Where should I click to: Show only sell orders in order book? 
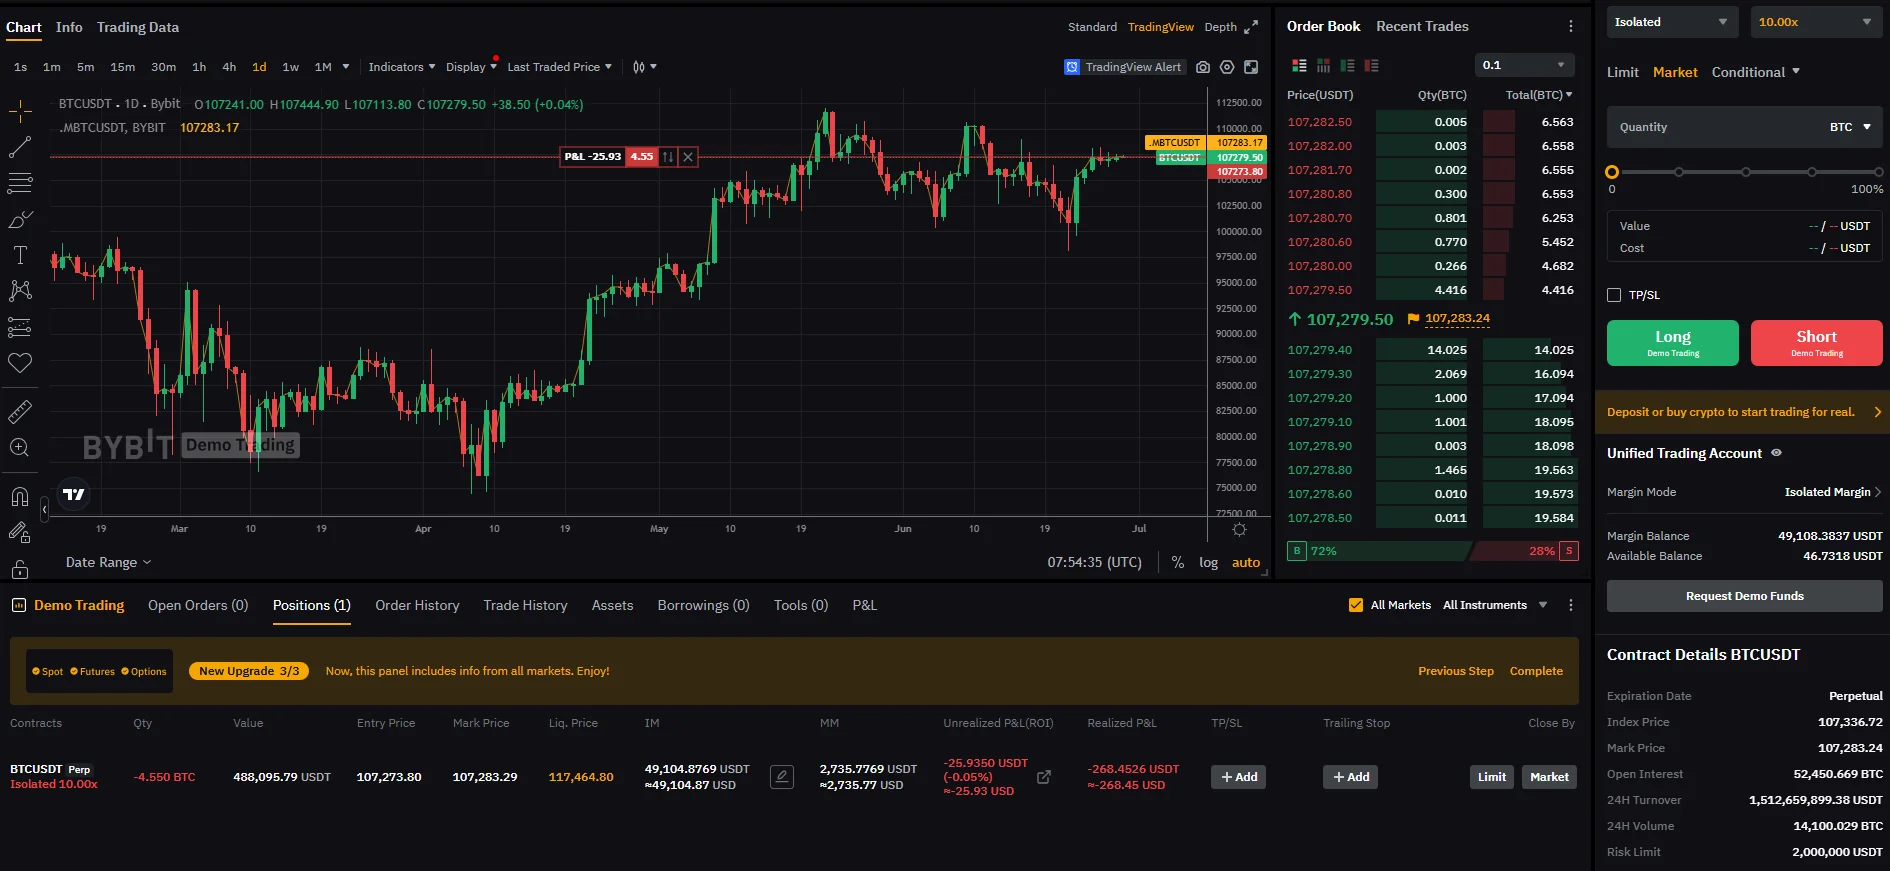click(1371, 65)
